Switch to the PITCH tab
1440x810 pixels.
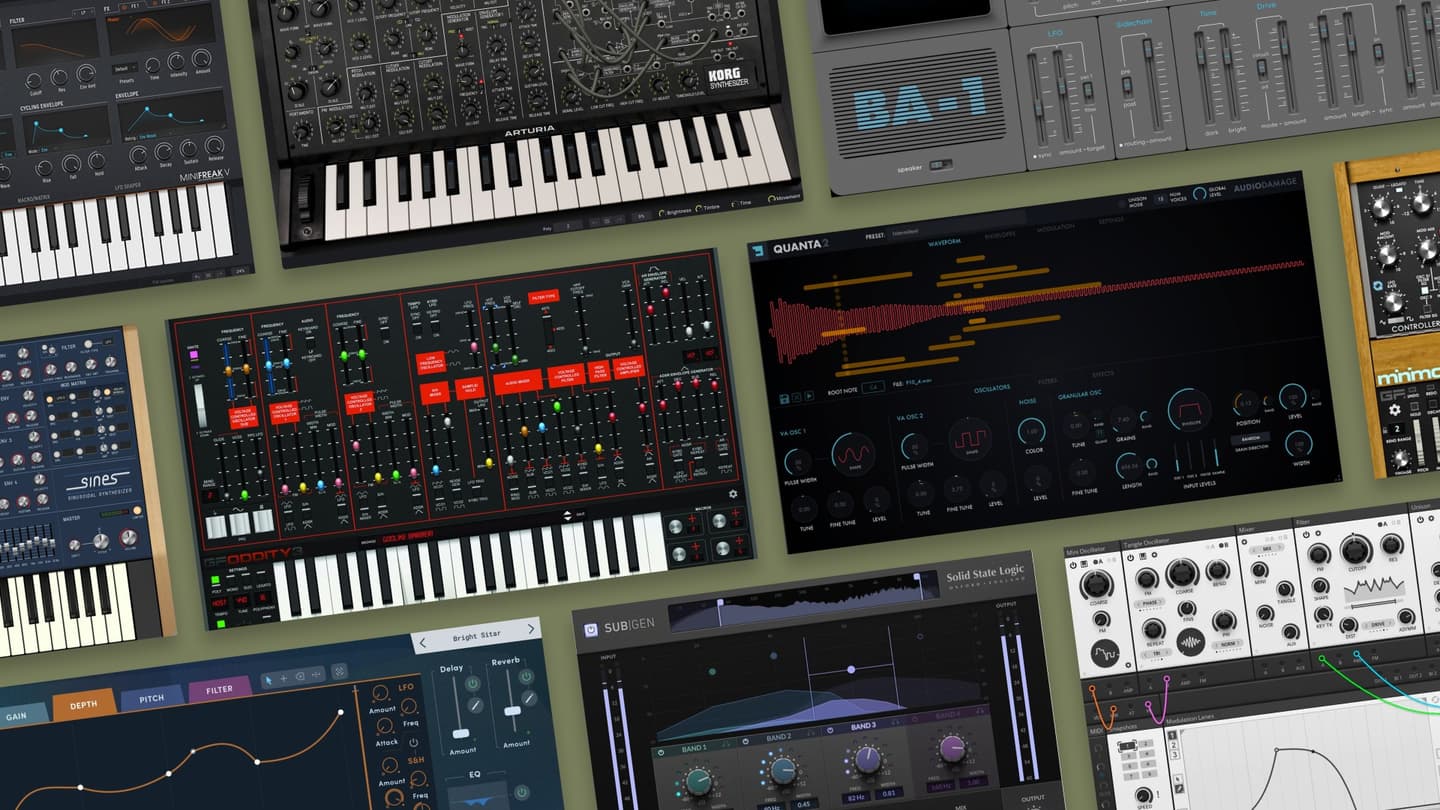point(152,699)
